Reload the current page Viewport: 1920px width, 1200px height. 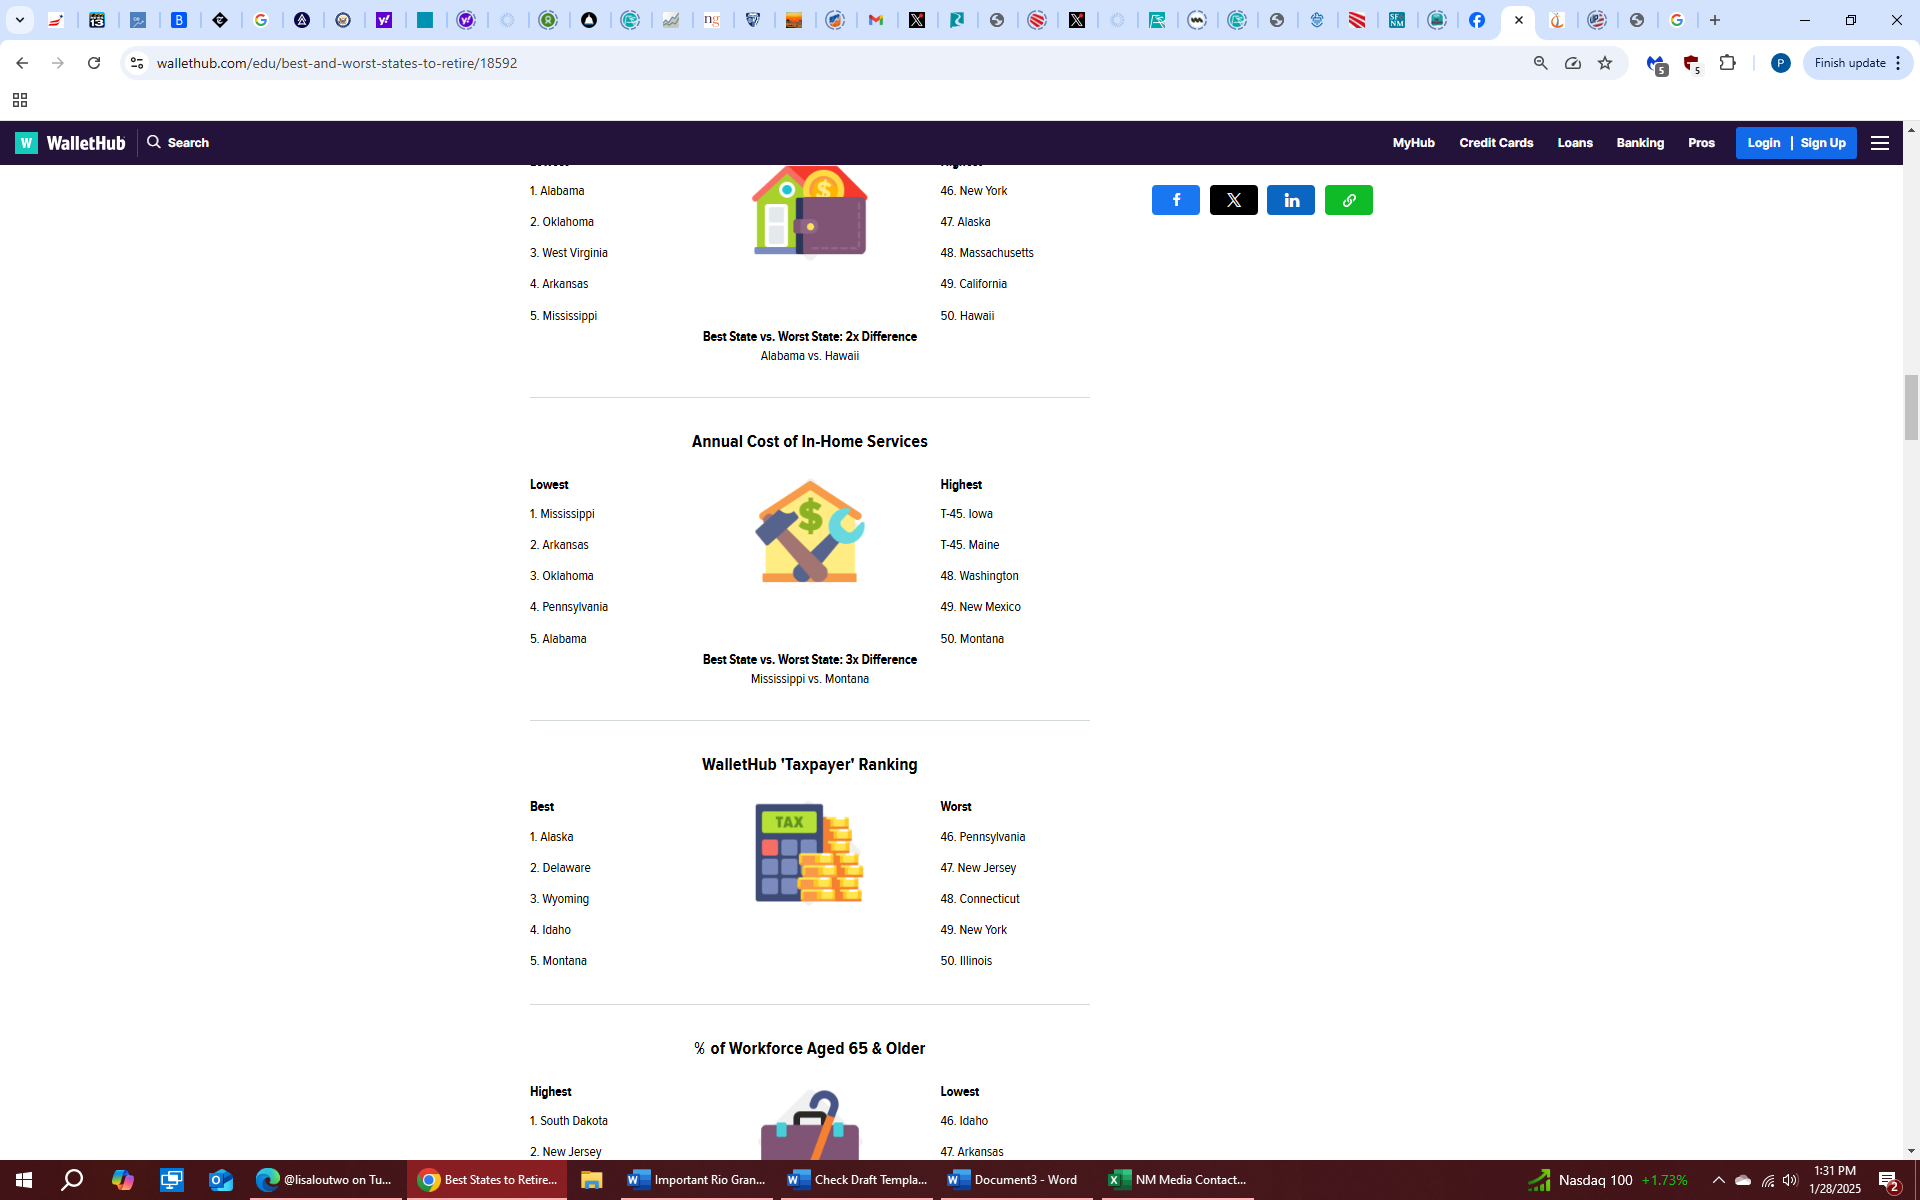94,63
